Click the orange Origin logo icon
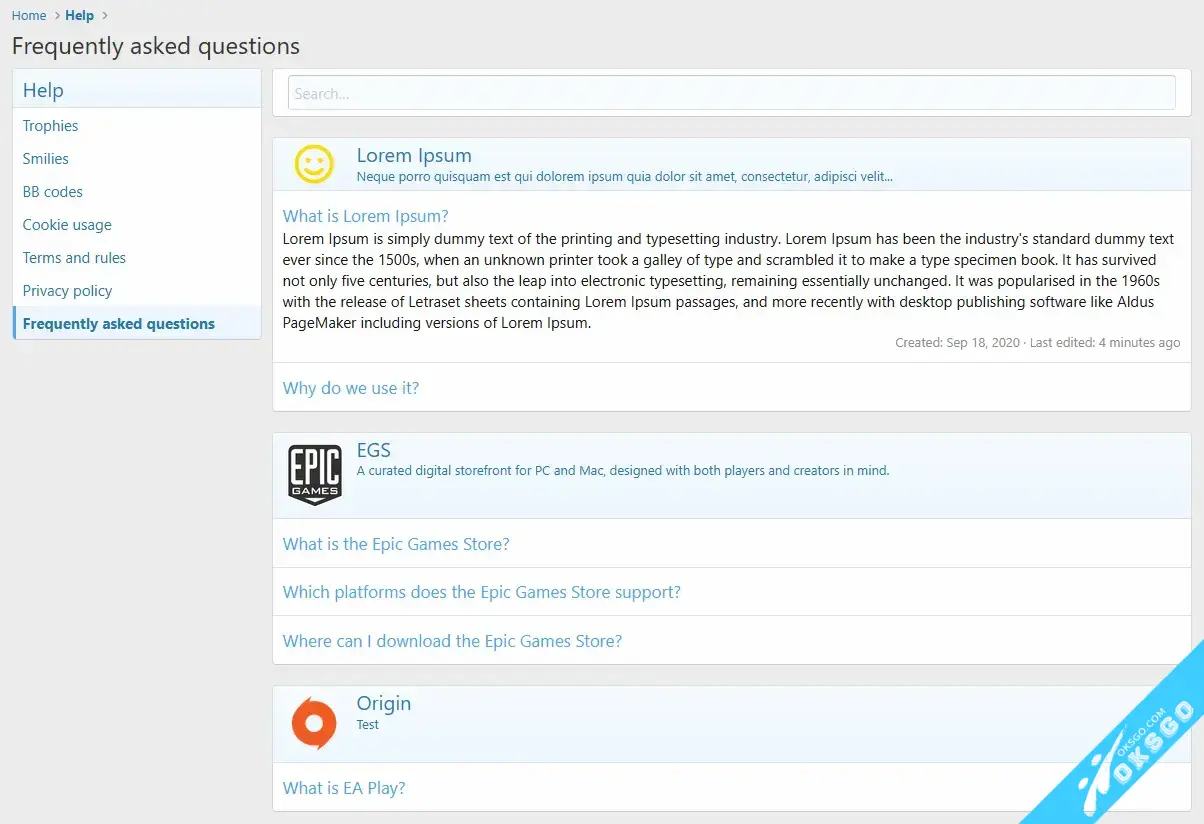The height and width of the screenshot is (824, 1204). 313,723
